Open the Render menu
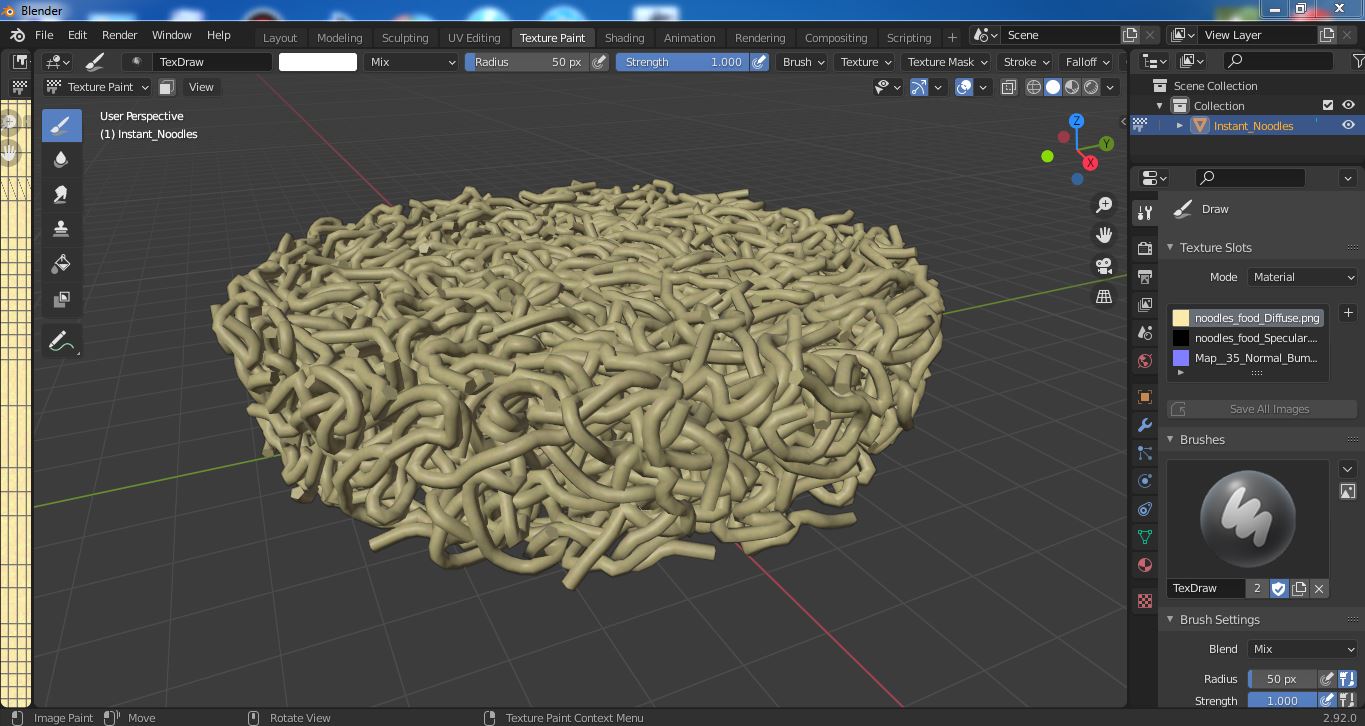This screenshot has height=726, width=1365. tap(119, 35)
